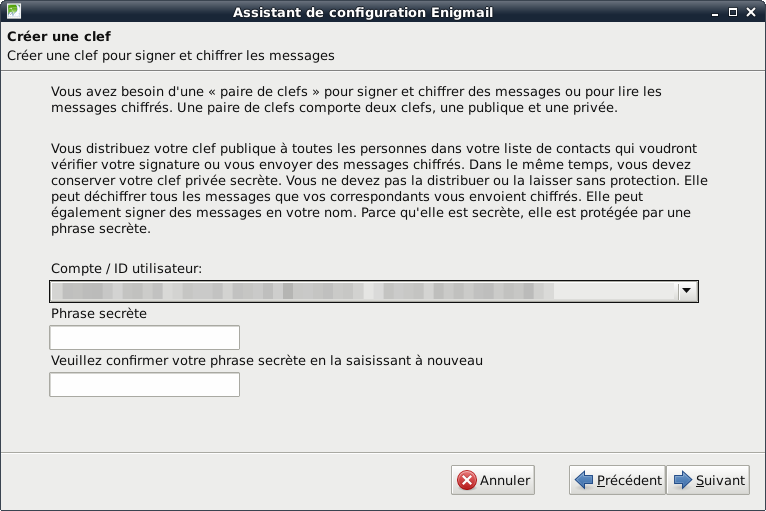Focus the Phrase secrète input field

click(x=144, y=338)
